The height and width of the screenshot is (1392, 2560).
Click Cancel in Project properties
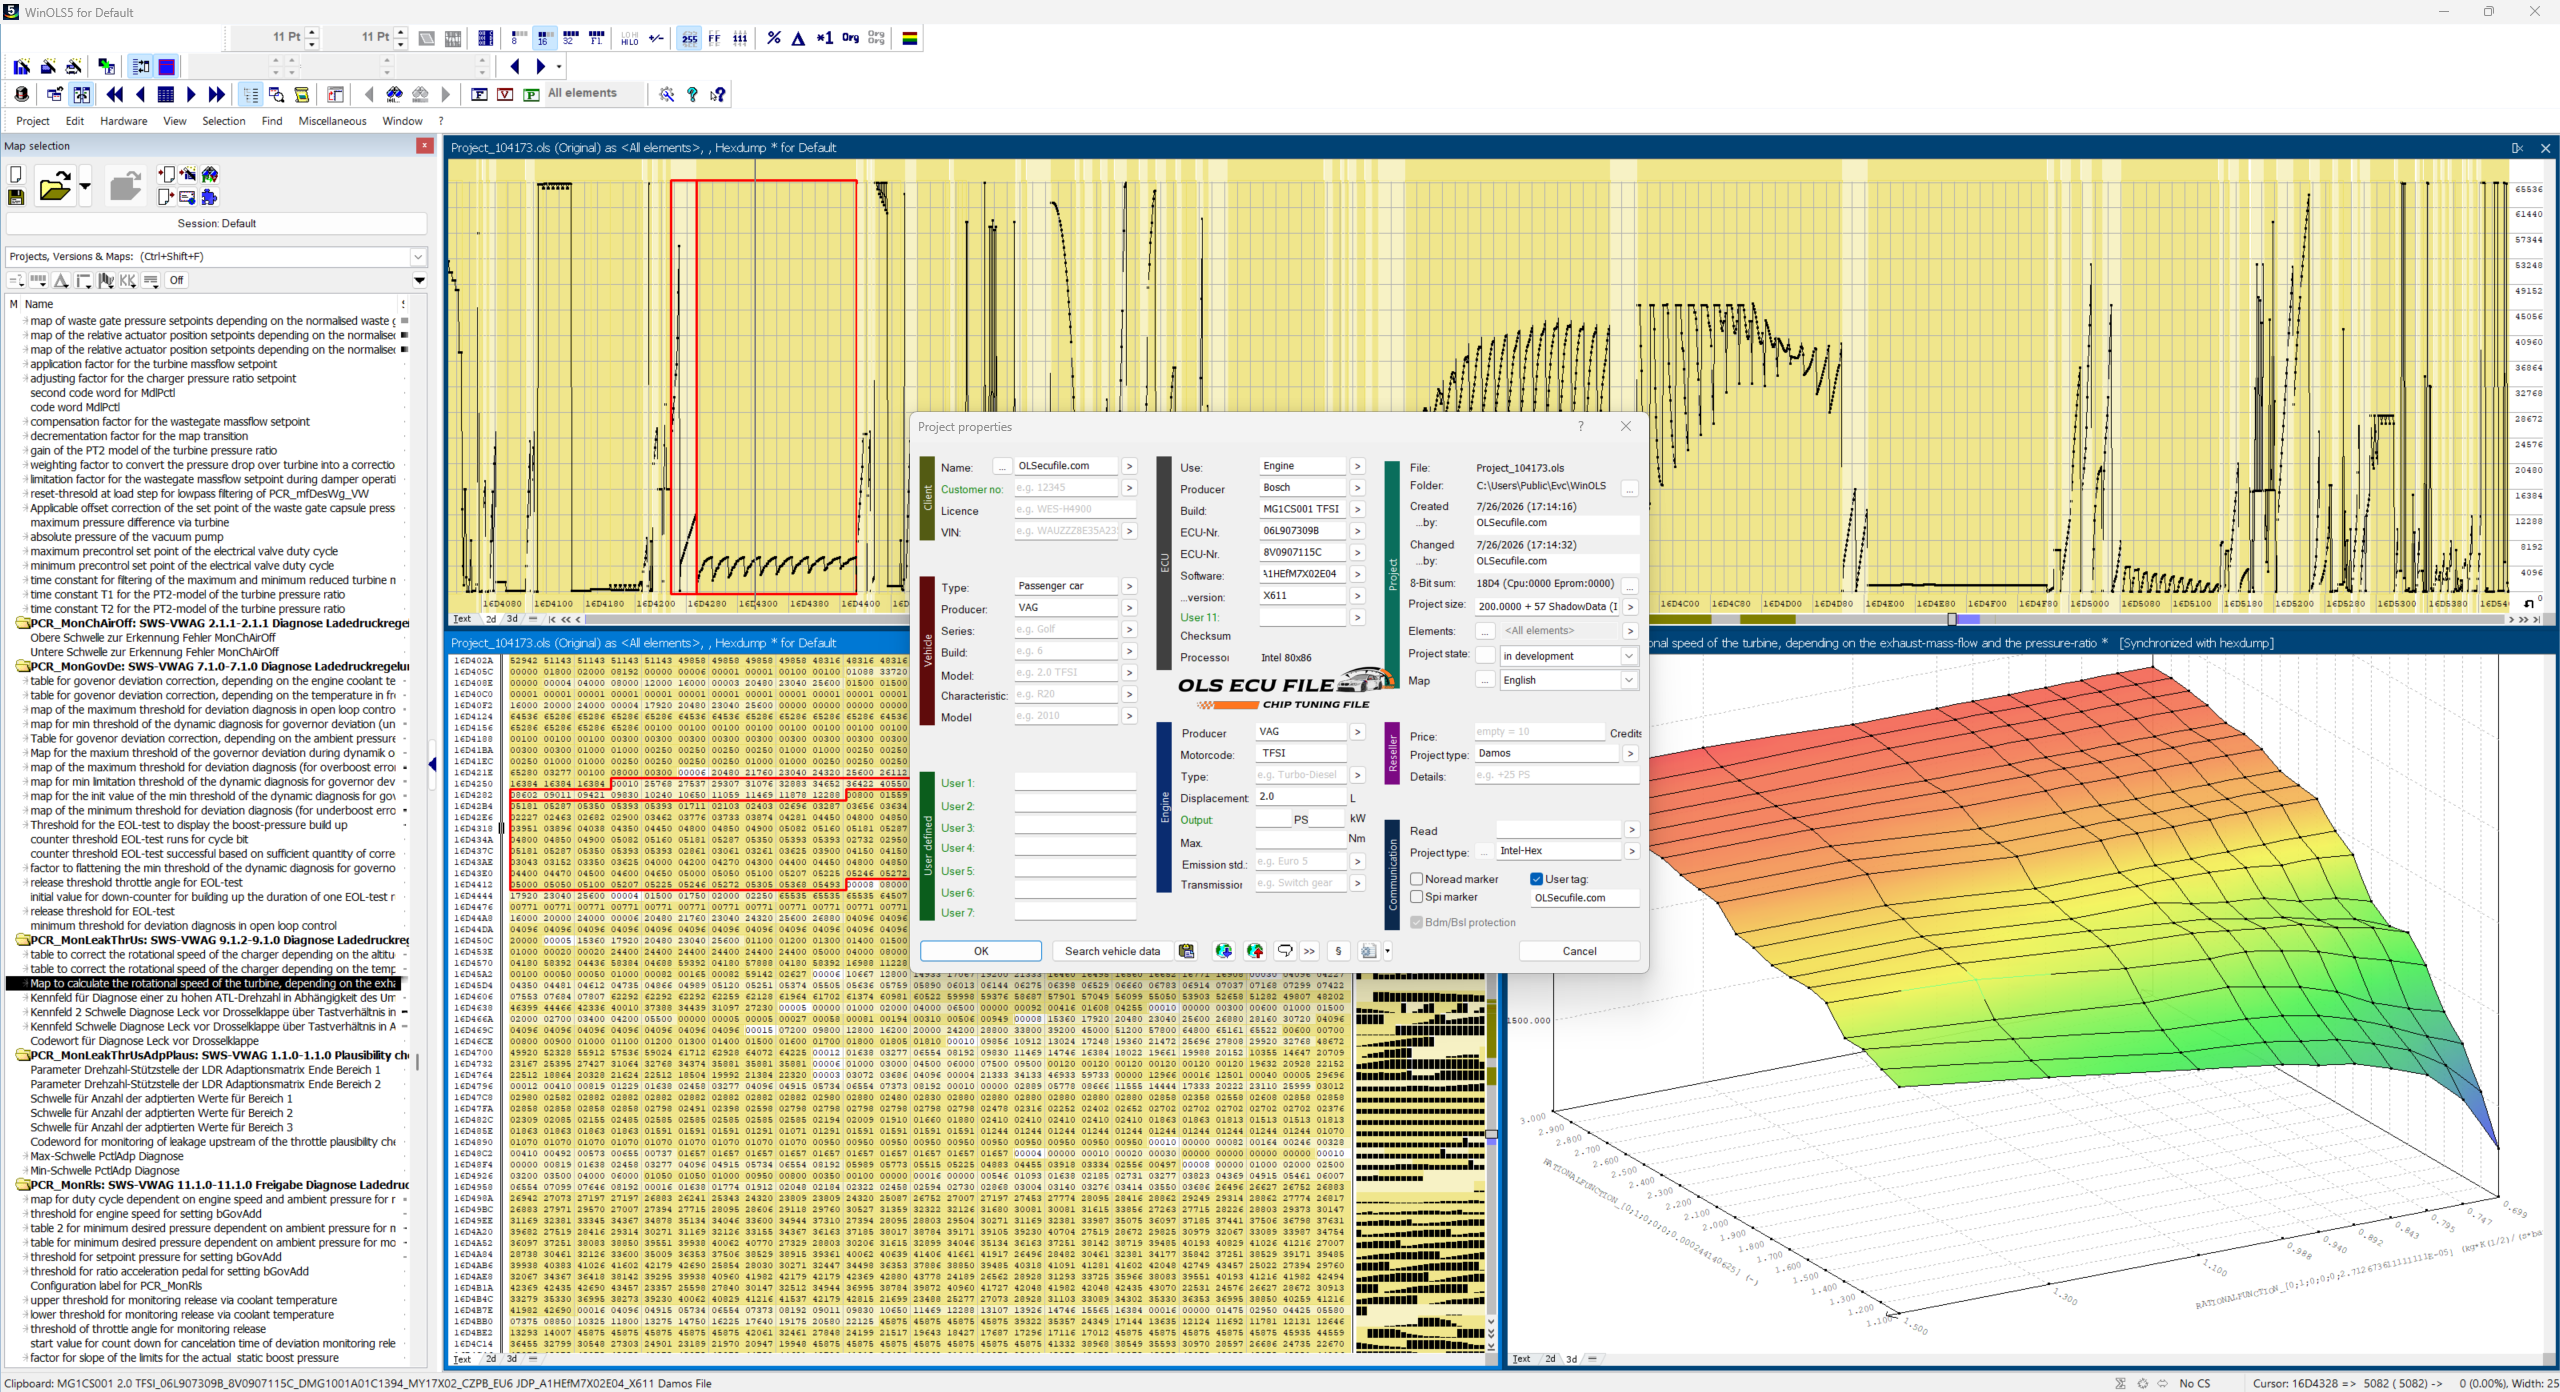1579,951
